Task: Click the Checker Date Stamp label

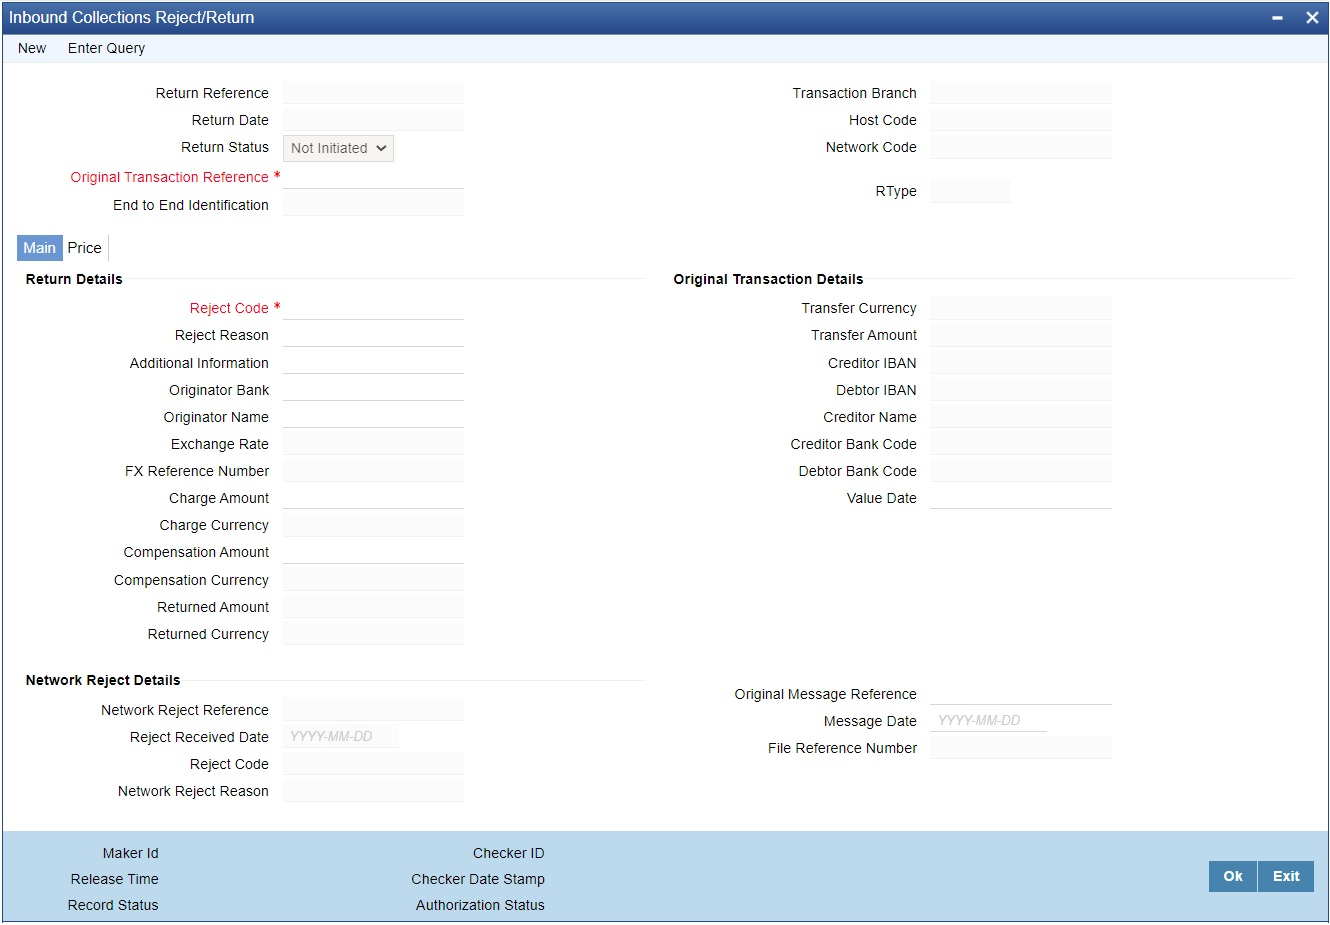Action: point(478,879)
